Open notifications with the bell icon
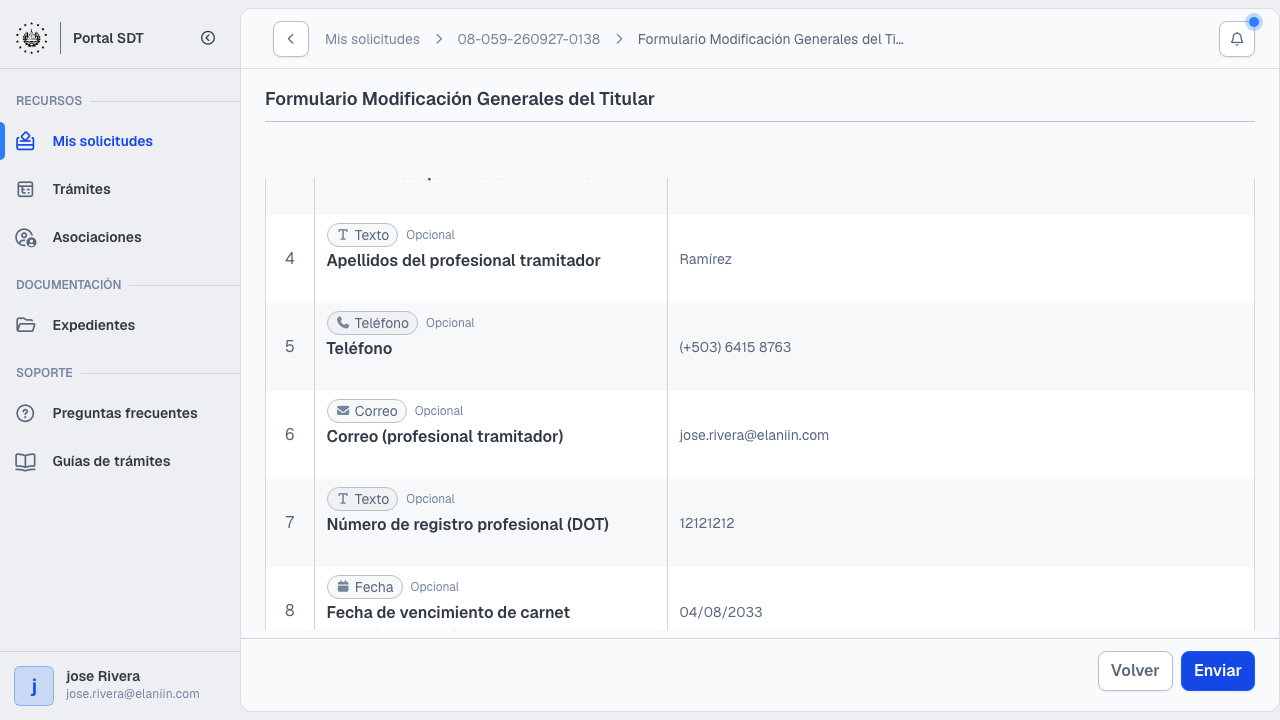Viewport: 1280px width, 720px height. (1237, 39)
